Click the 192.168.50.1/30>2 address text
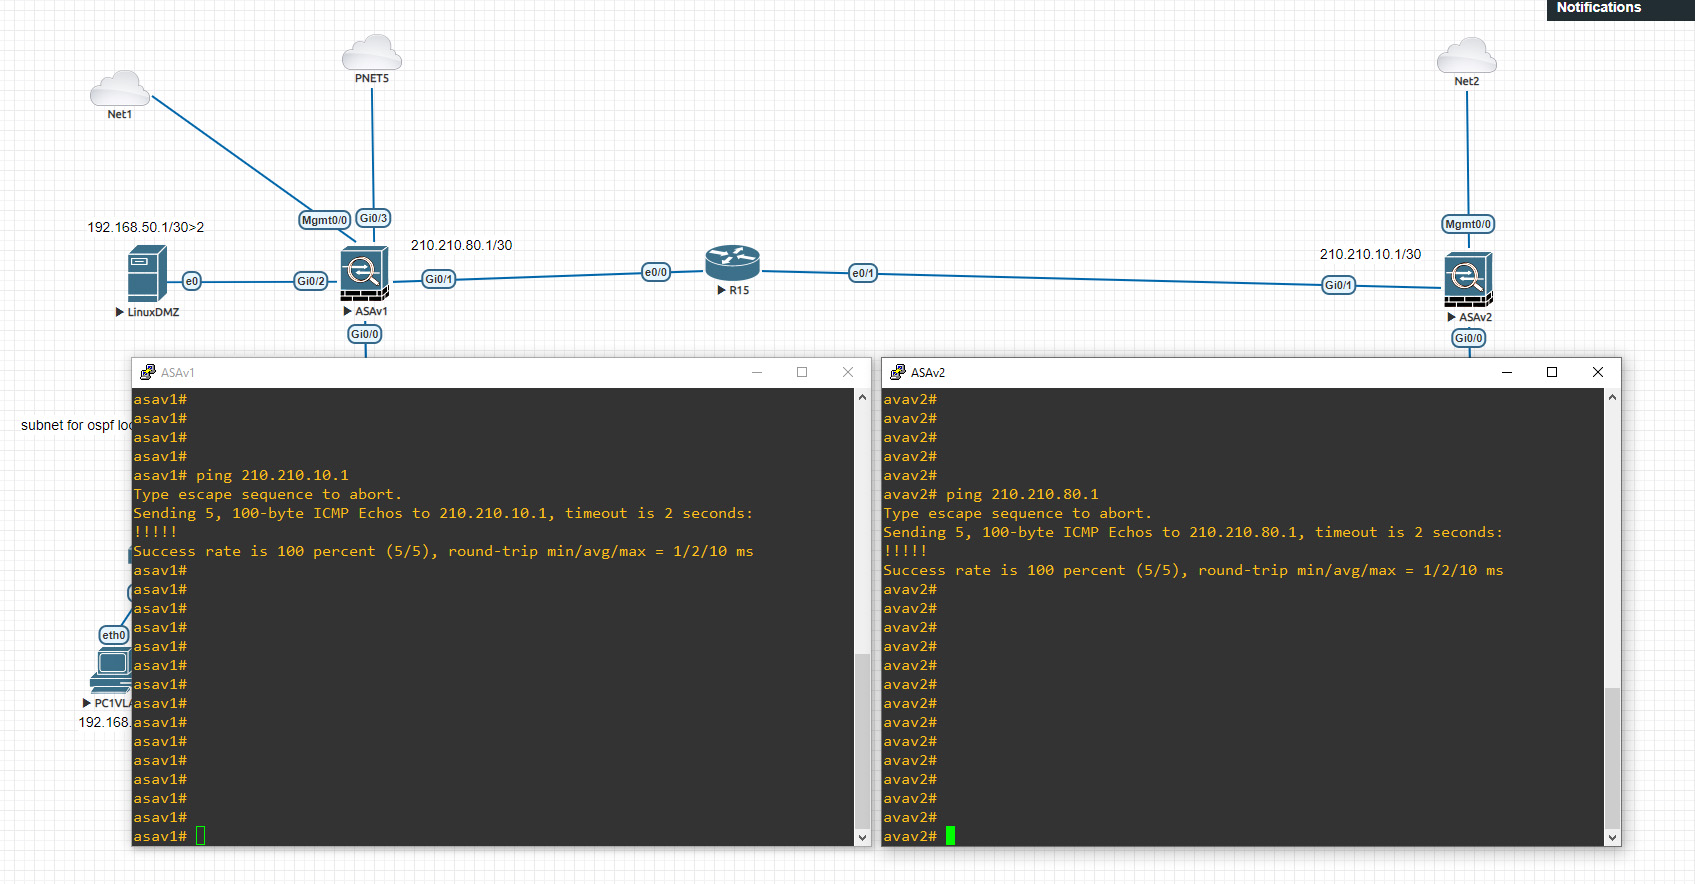Image resolution: width=1695 pixels, height=884 pixels. pyautogui.click(x=146, y=227)
